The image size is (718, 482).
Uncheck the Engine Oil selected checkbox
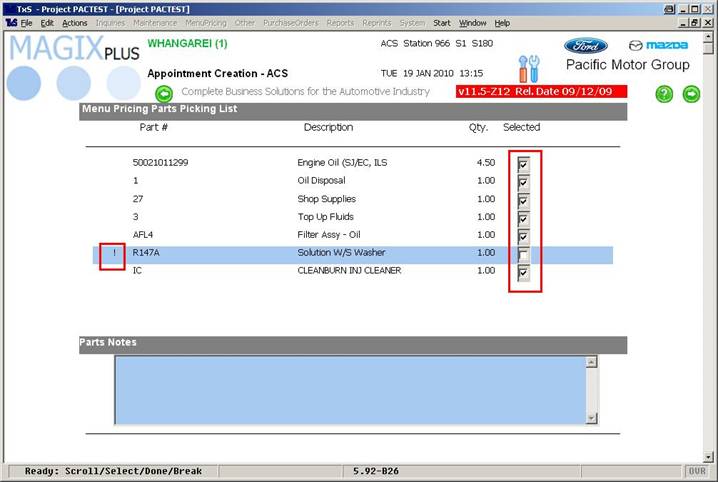pos(523,163)
